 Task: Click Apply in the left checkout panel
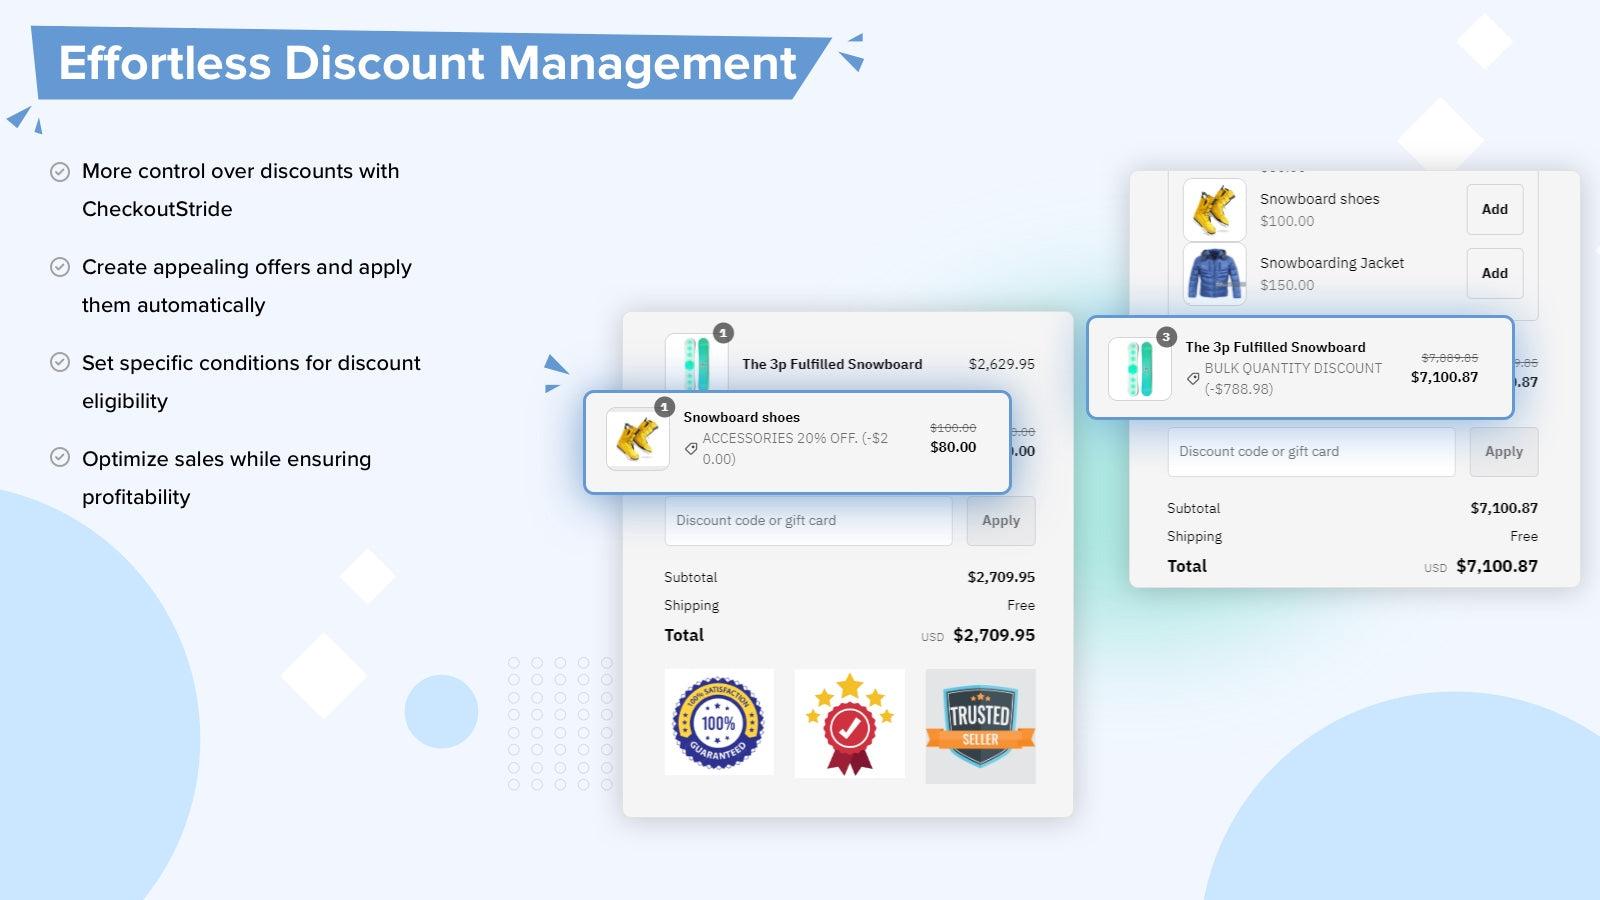coord(1000,520)
